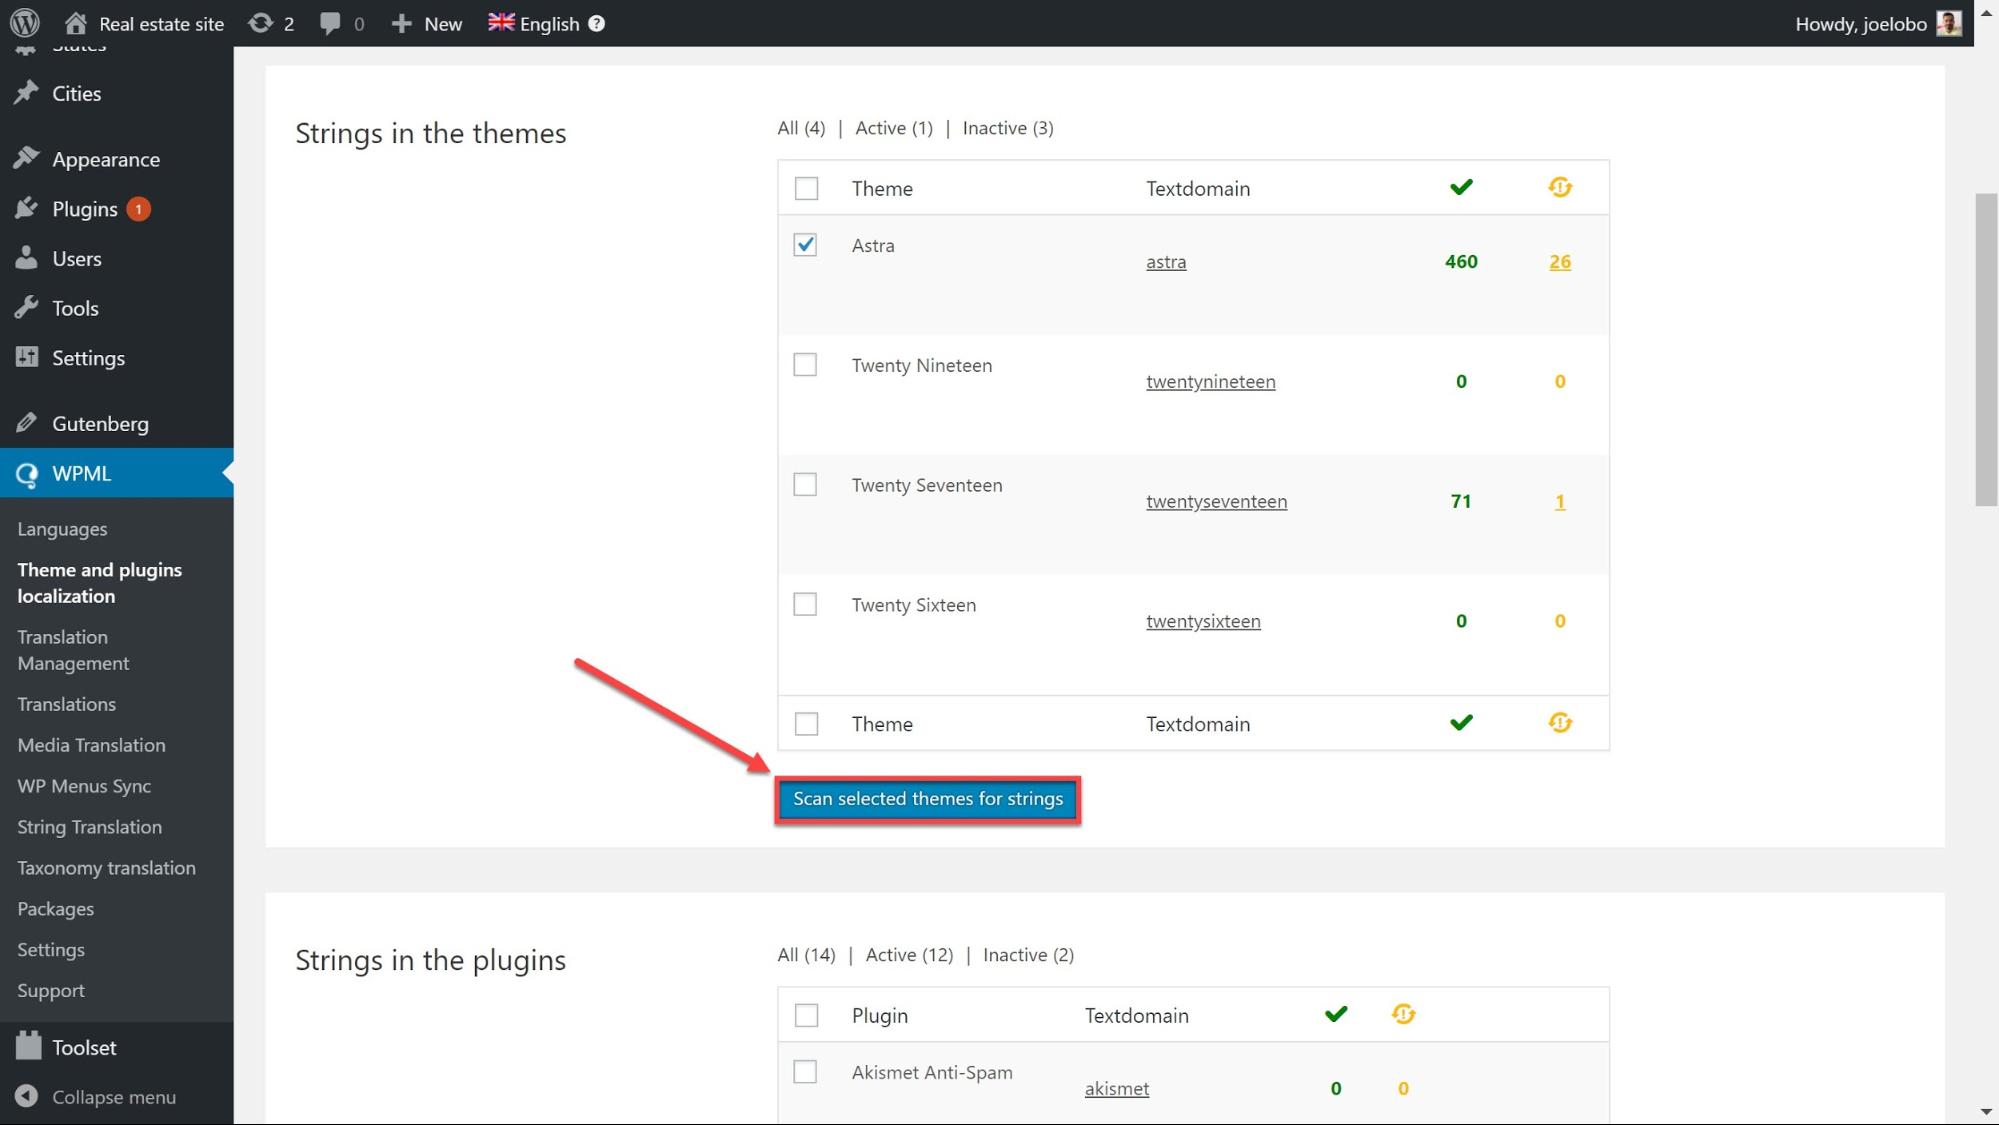Screen dimensions: 1999x1125
Task: Click the Collapse menu arrow icon
Action: 27,1097
